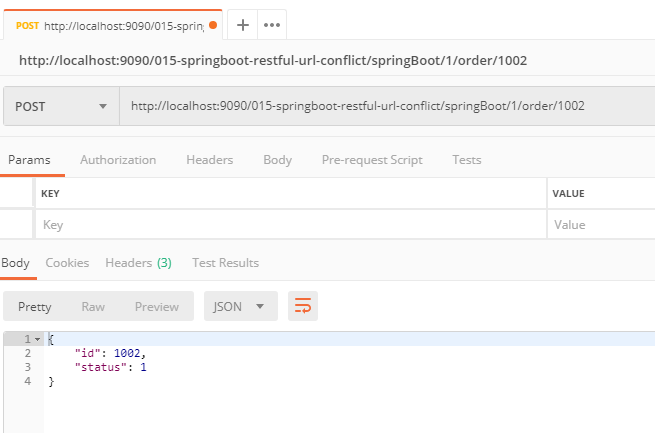The width and height of the screenshot is (655, 433).
Task: Show response Cookies tab
Action: [x=67, y=263]
